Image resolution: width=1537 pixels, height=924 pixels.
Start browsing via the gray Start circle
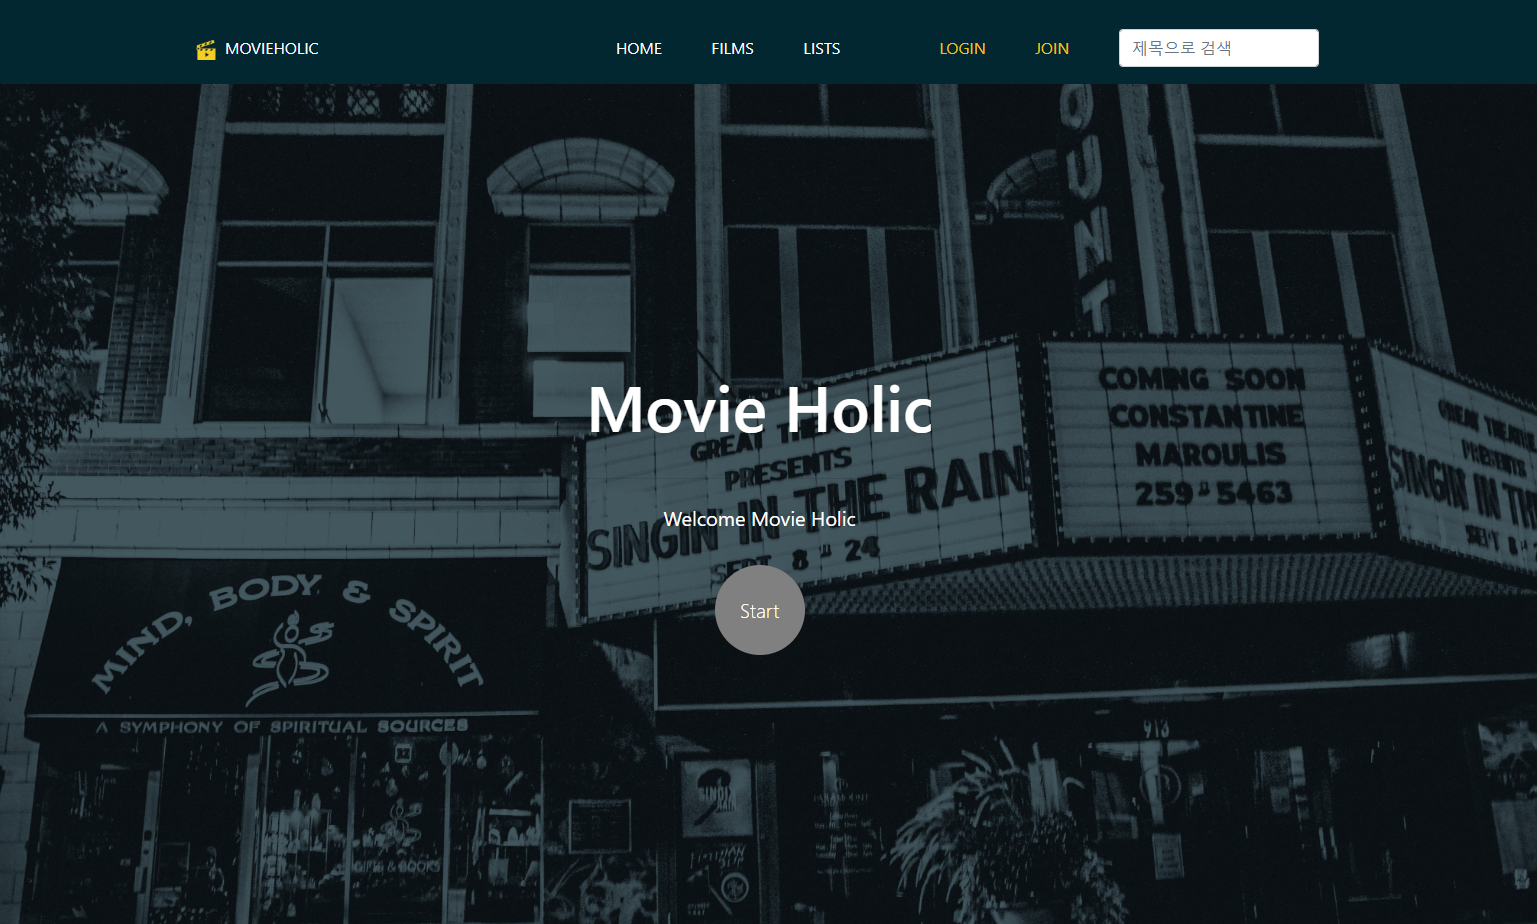click(x=759, y=610)
